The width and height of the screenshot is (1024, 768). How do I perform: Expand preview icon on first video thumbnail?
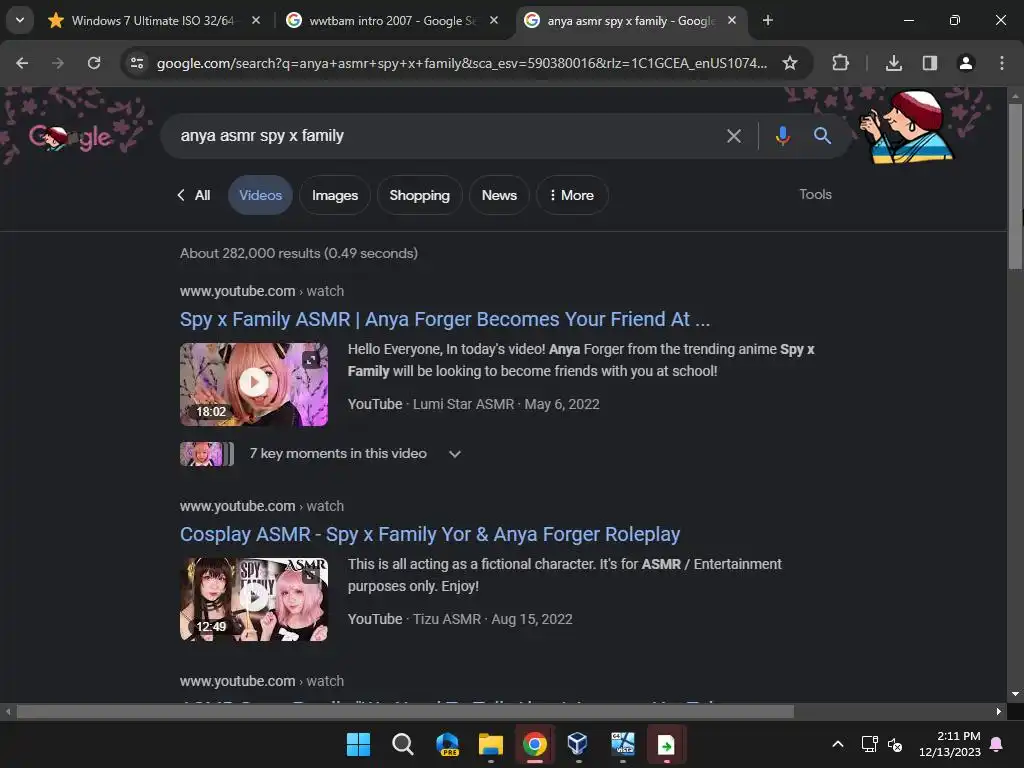(x=311, y=360)
